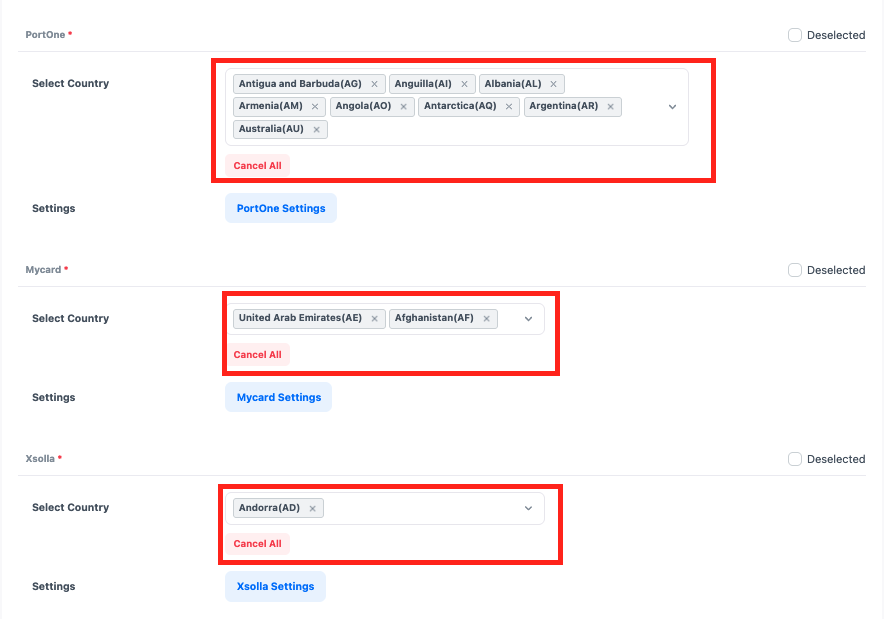
Task: Expand the Xsolla country dropdown arrow
Action: 529,508
